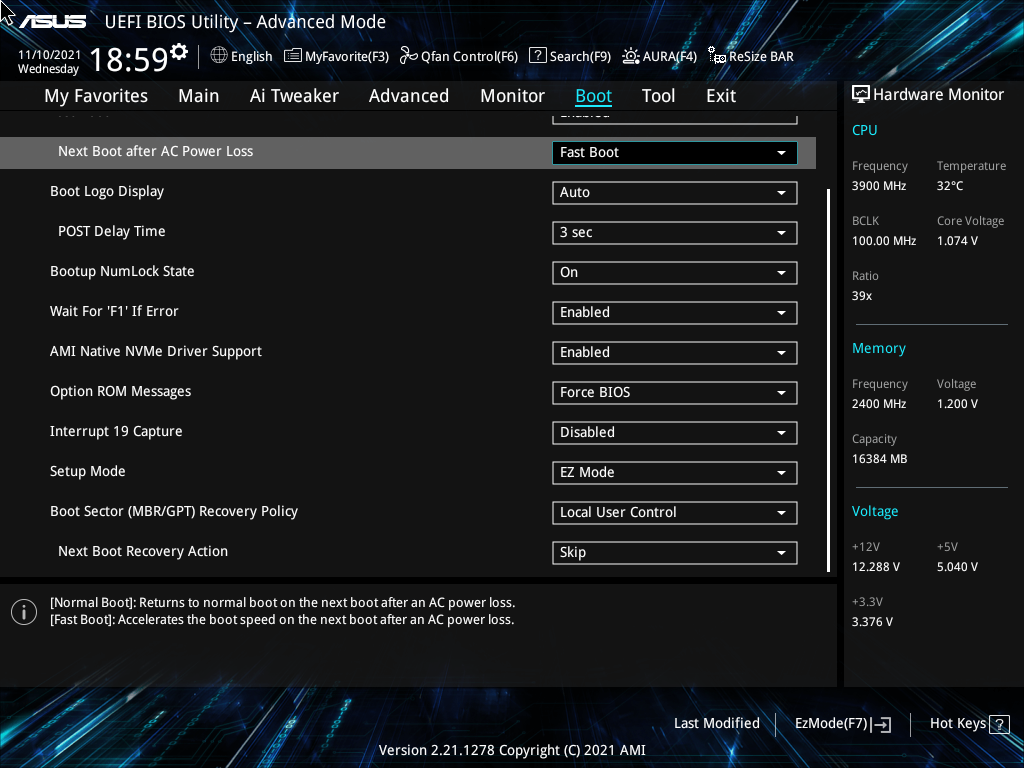Click the 11/10/2021 date

coord(50,55)
